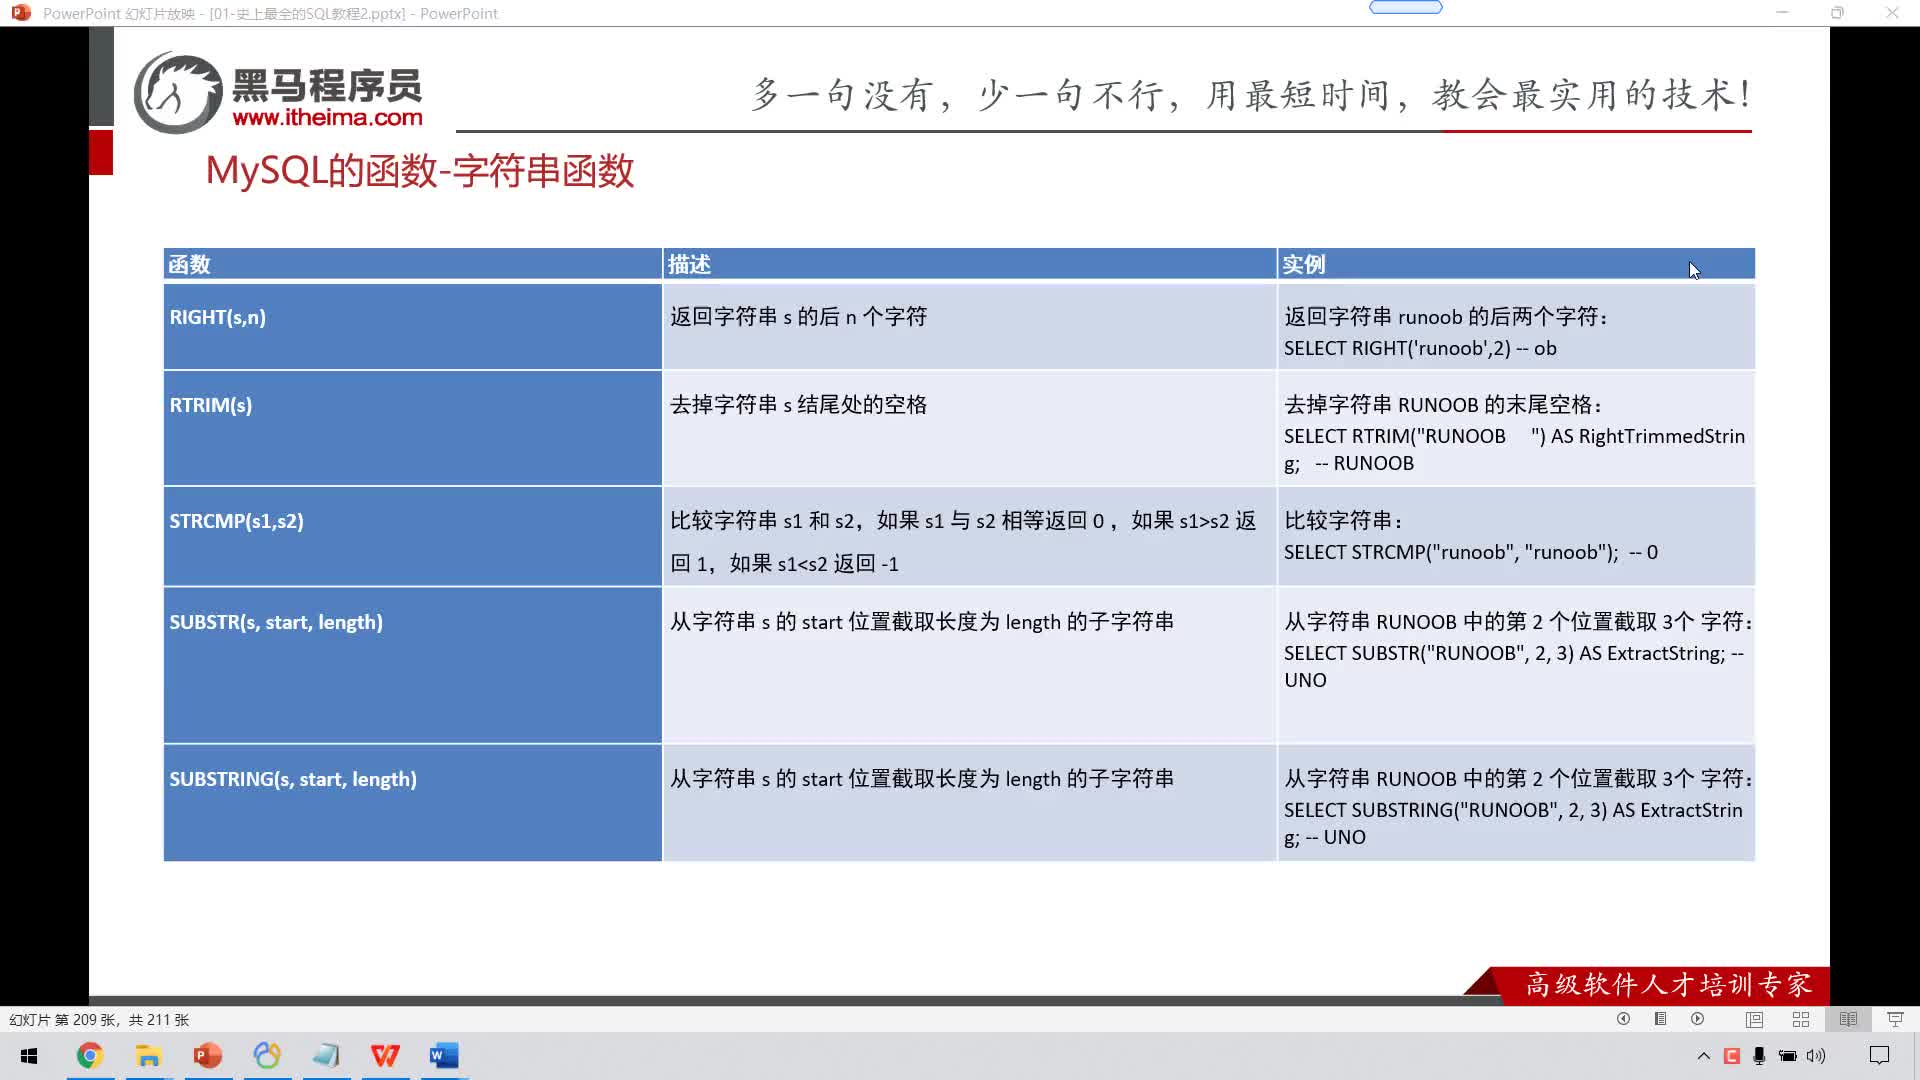The image size is (1920, 1080).
Task: Start Slide Show from status bar icon
Action: (1895, 1019)
